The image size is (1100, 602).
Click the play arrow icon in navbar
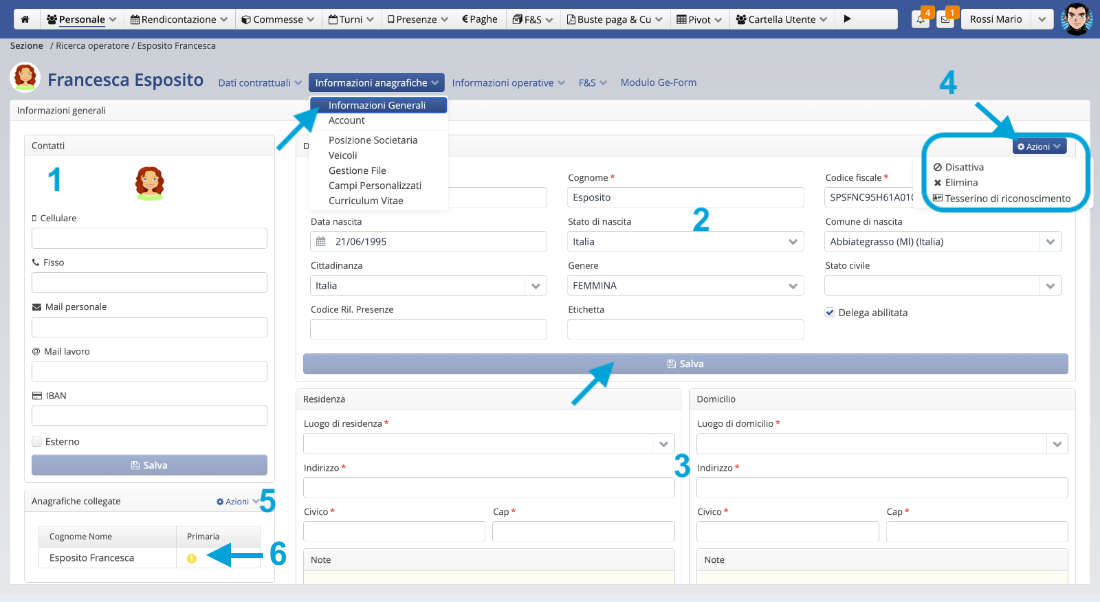point(848,19)
